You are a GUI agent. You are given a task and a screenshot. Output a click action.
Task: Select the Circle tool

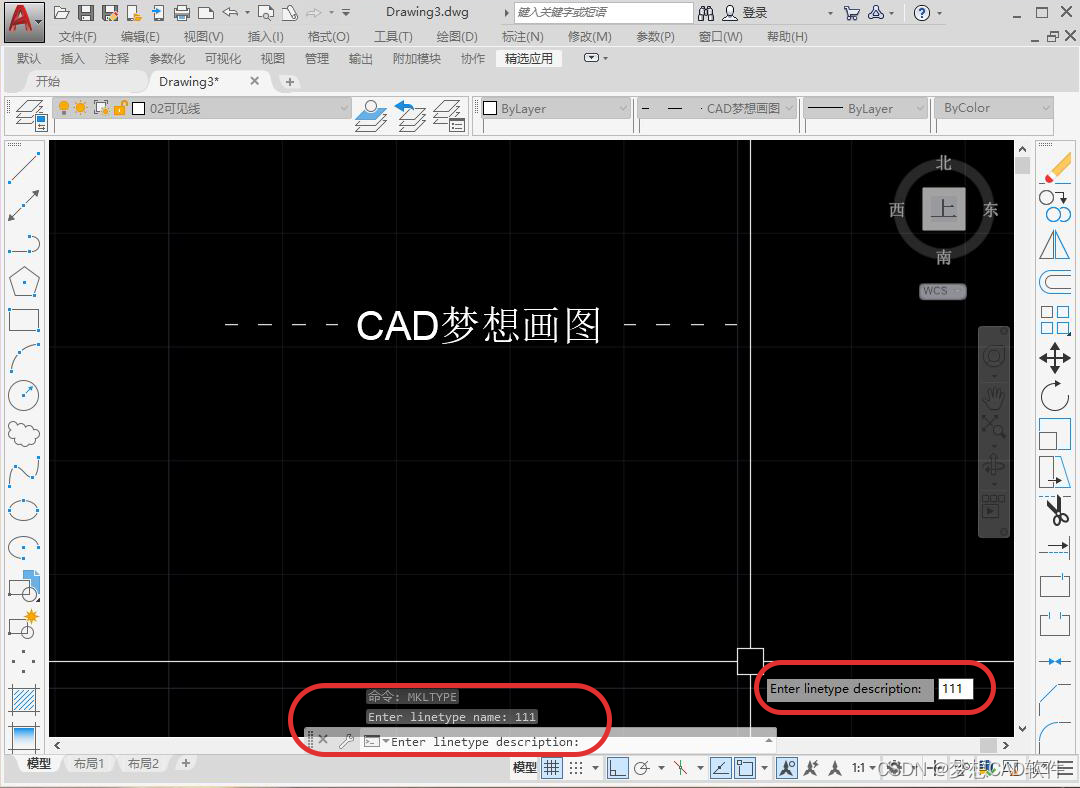click(x=23, y=394)
